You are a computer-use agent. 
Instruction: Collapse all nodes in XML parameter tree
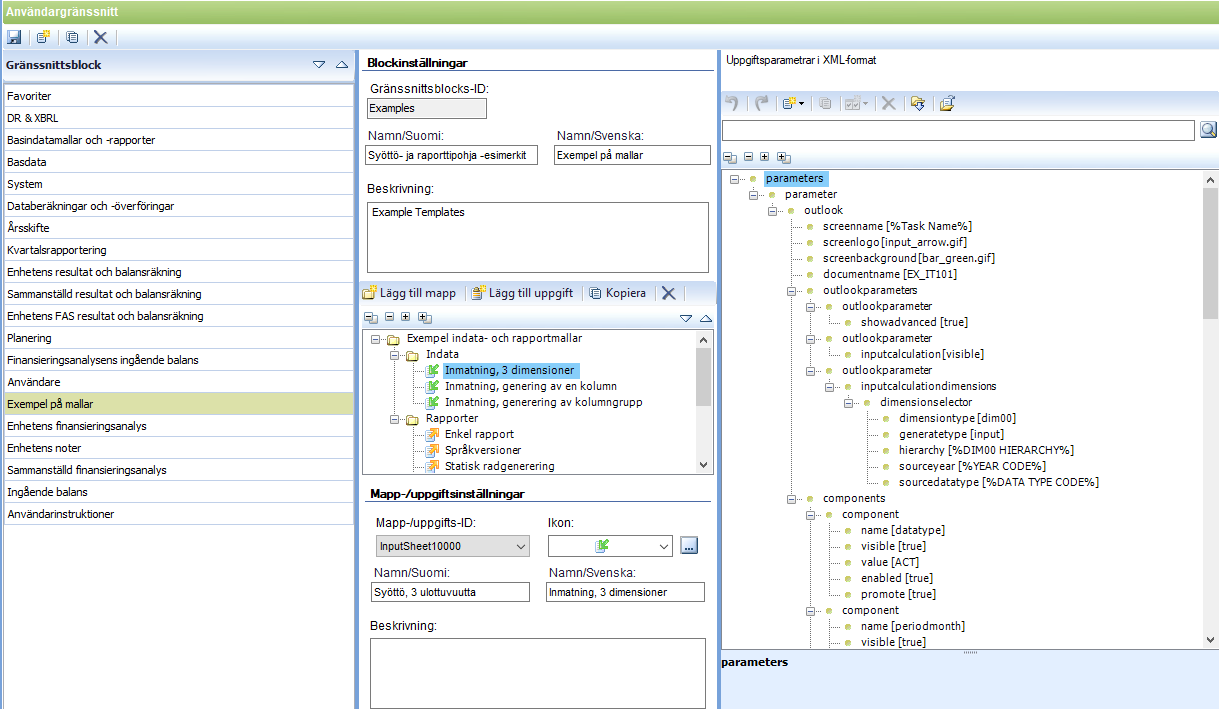point(729,157)
